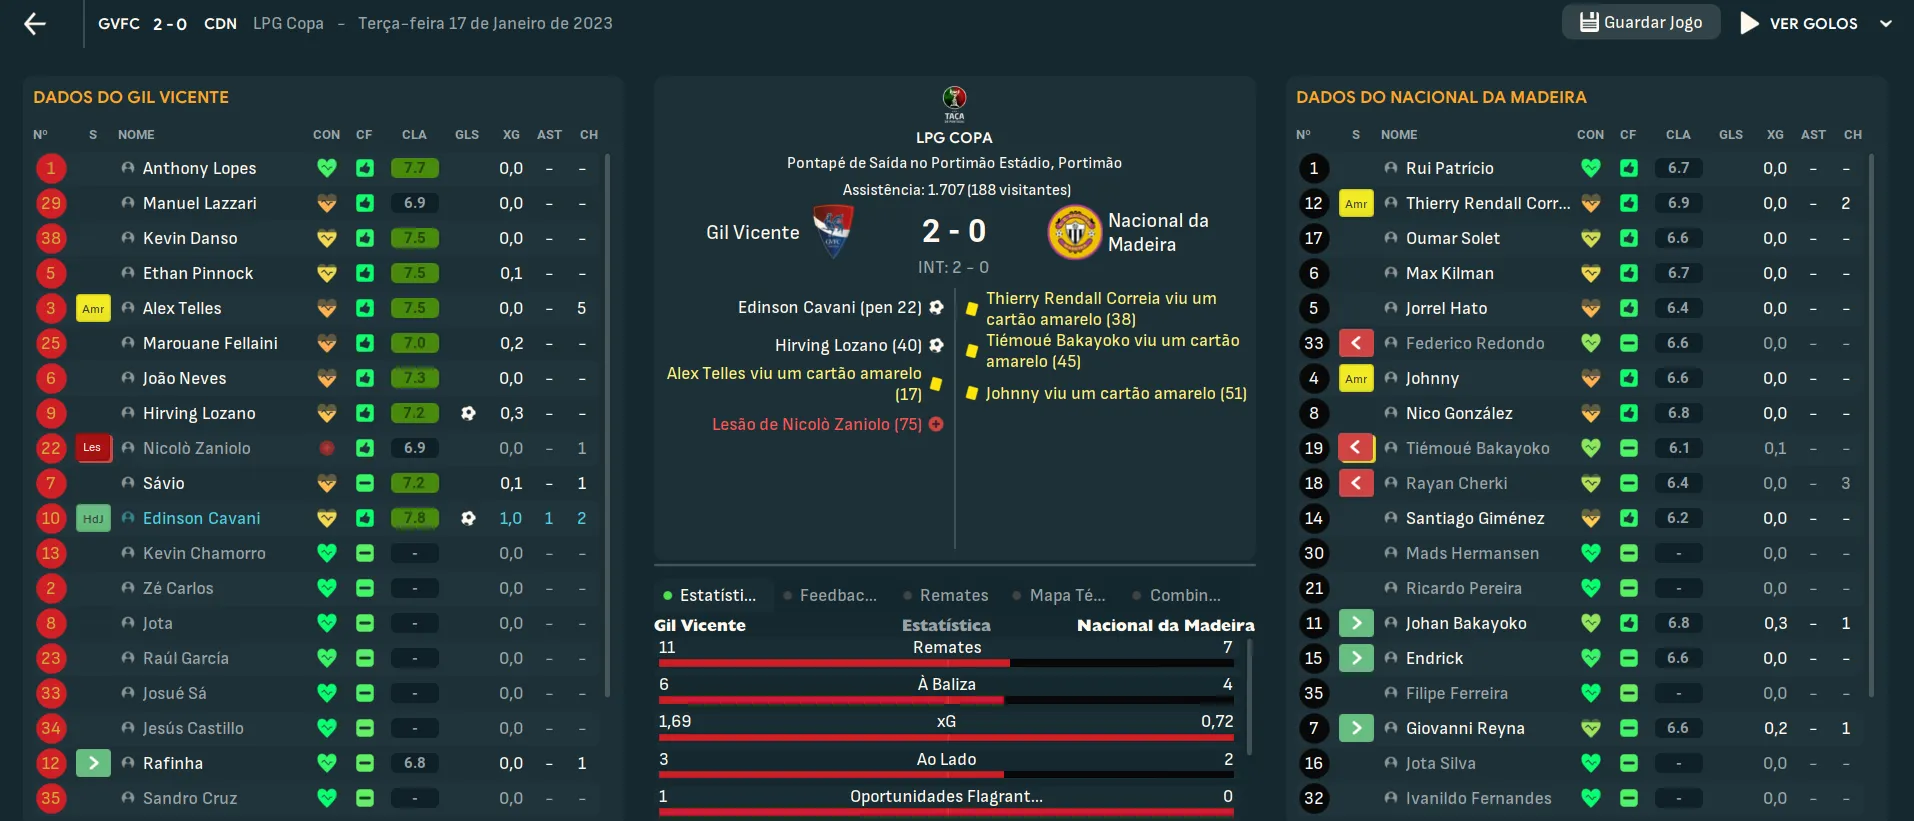This screenshot has height=821, width=1914.
Task: Expand the dropdown next to VER GOLOS
Action: point(1886,23)
